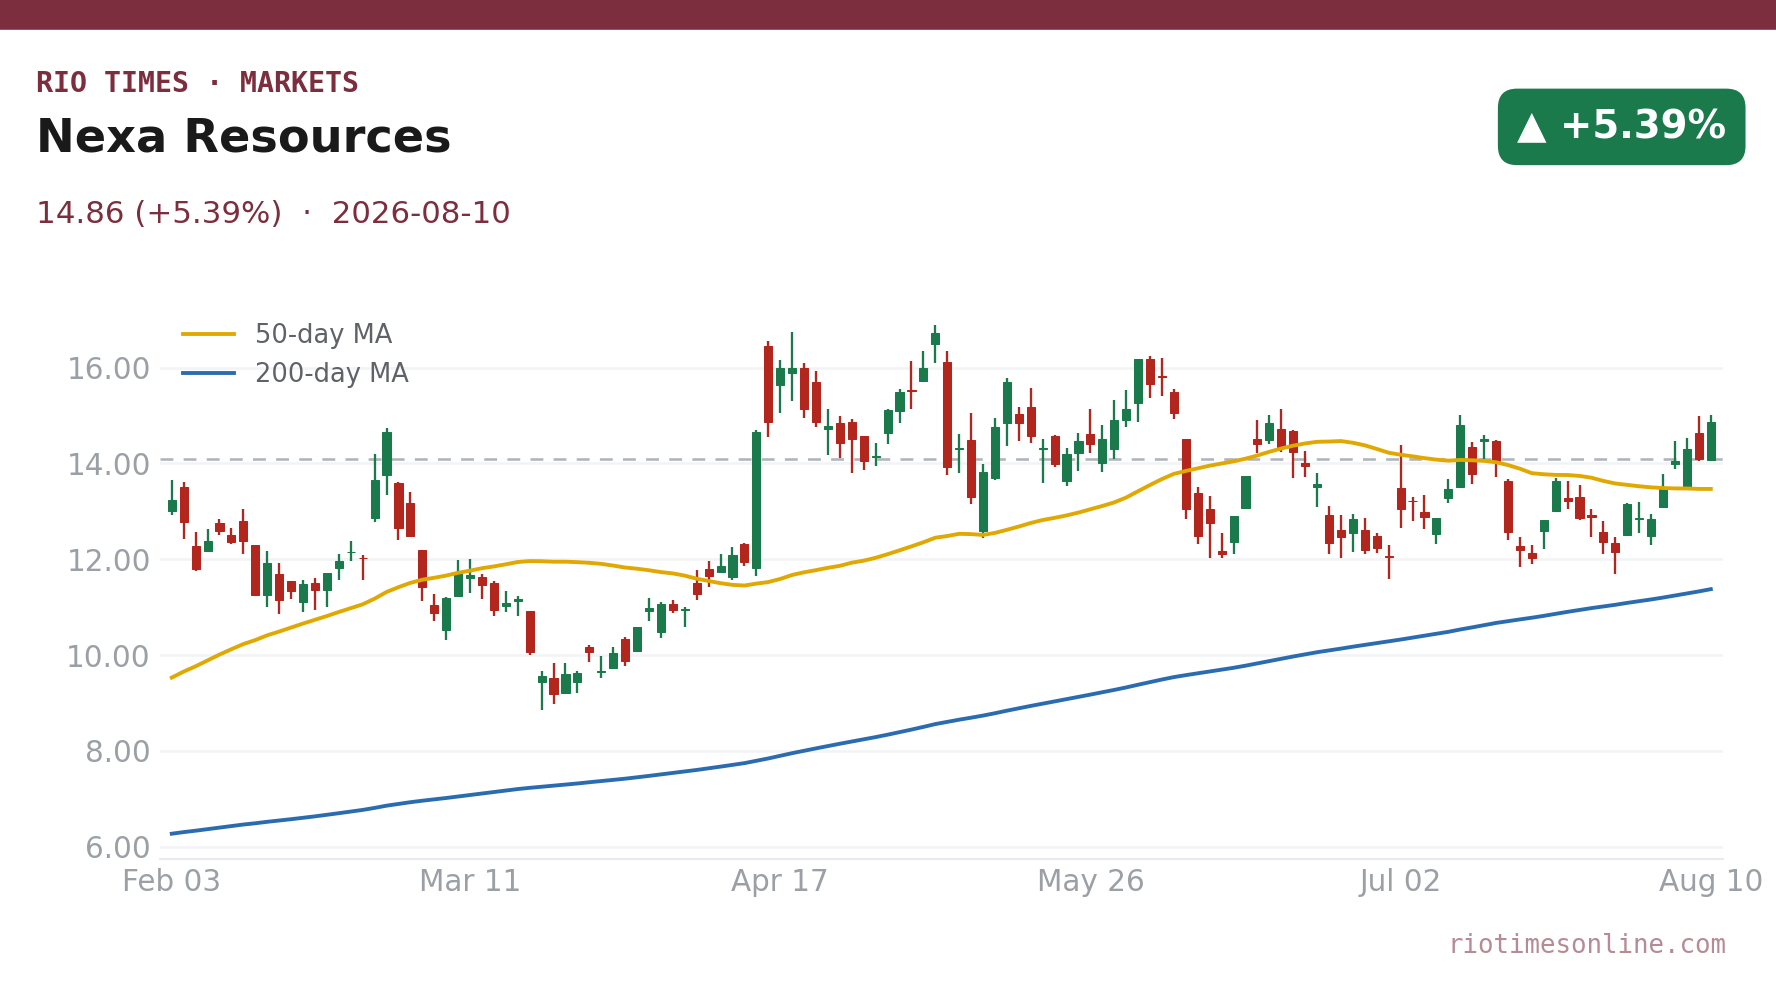1776x999 pixels.
Task: Click the Mar 11 x-axis date label
Action: (470, 882)
